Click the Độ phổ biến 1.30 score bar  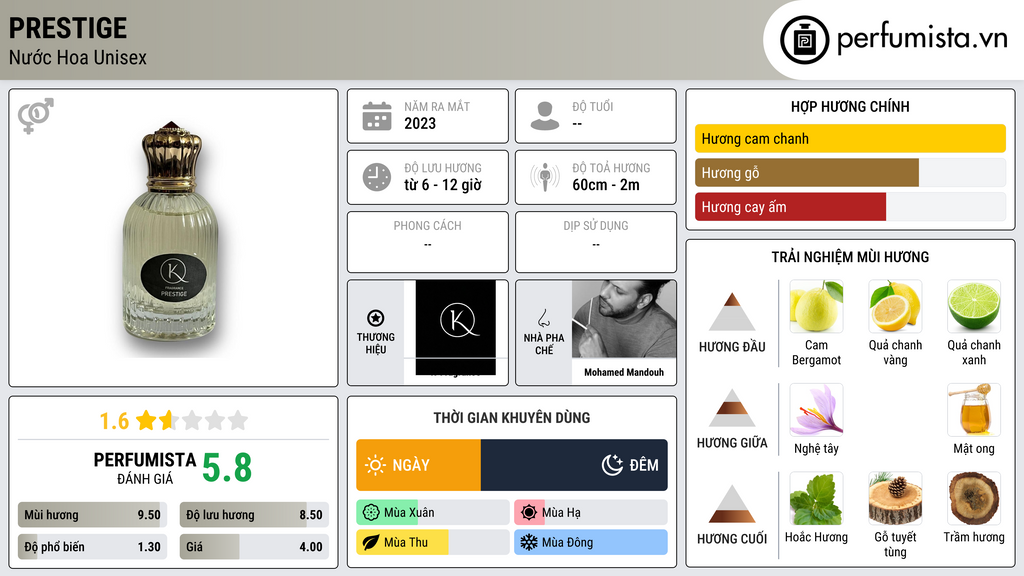click(x=92, y=547)
